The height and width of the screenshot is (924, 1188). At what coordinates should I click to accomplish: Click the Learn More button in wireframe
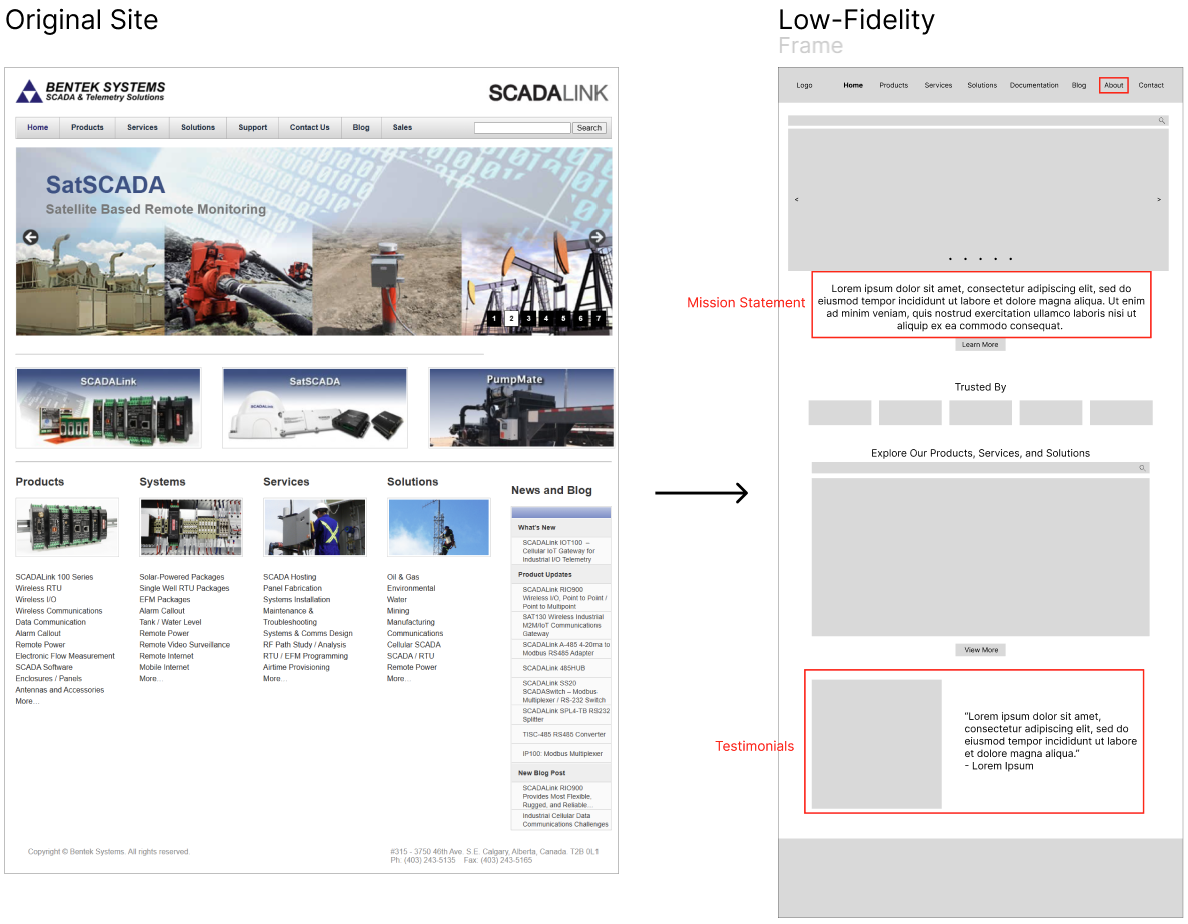pyautogui.click(x=980, y=345)
